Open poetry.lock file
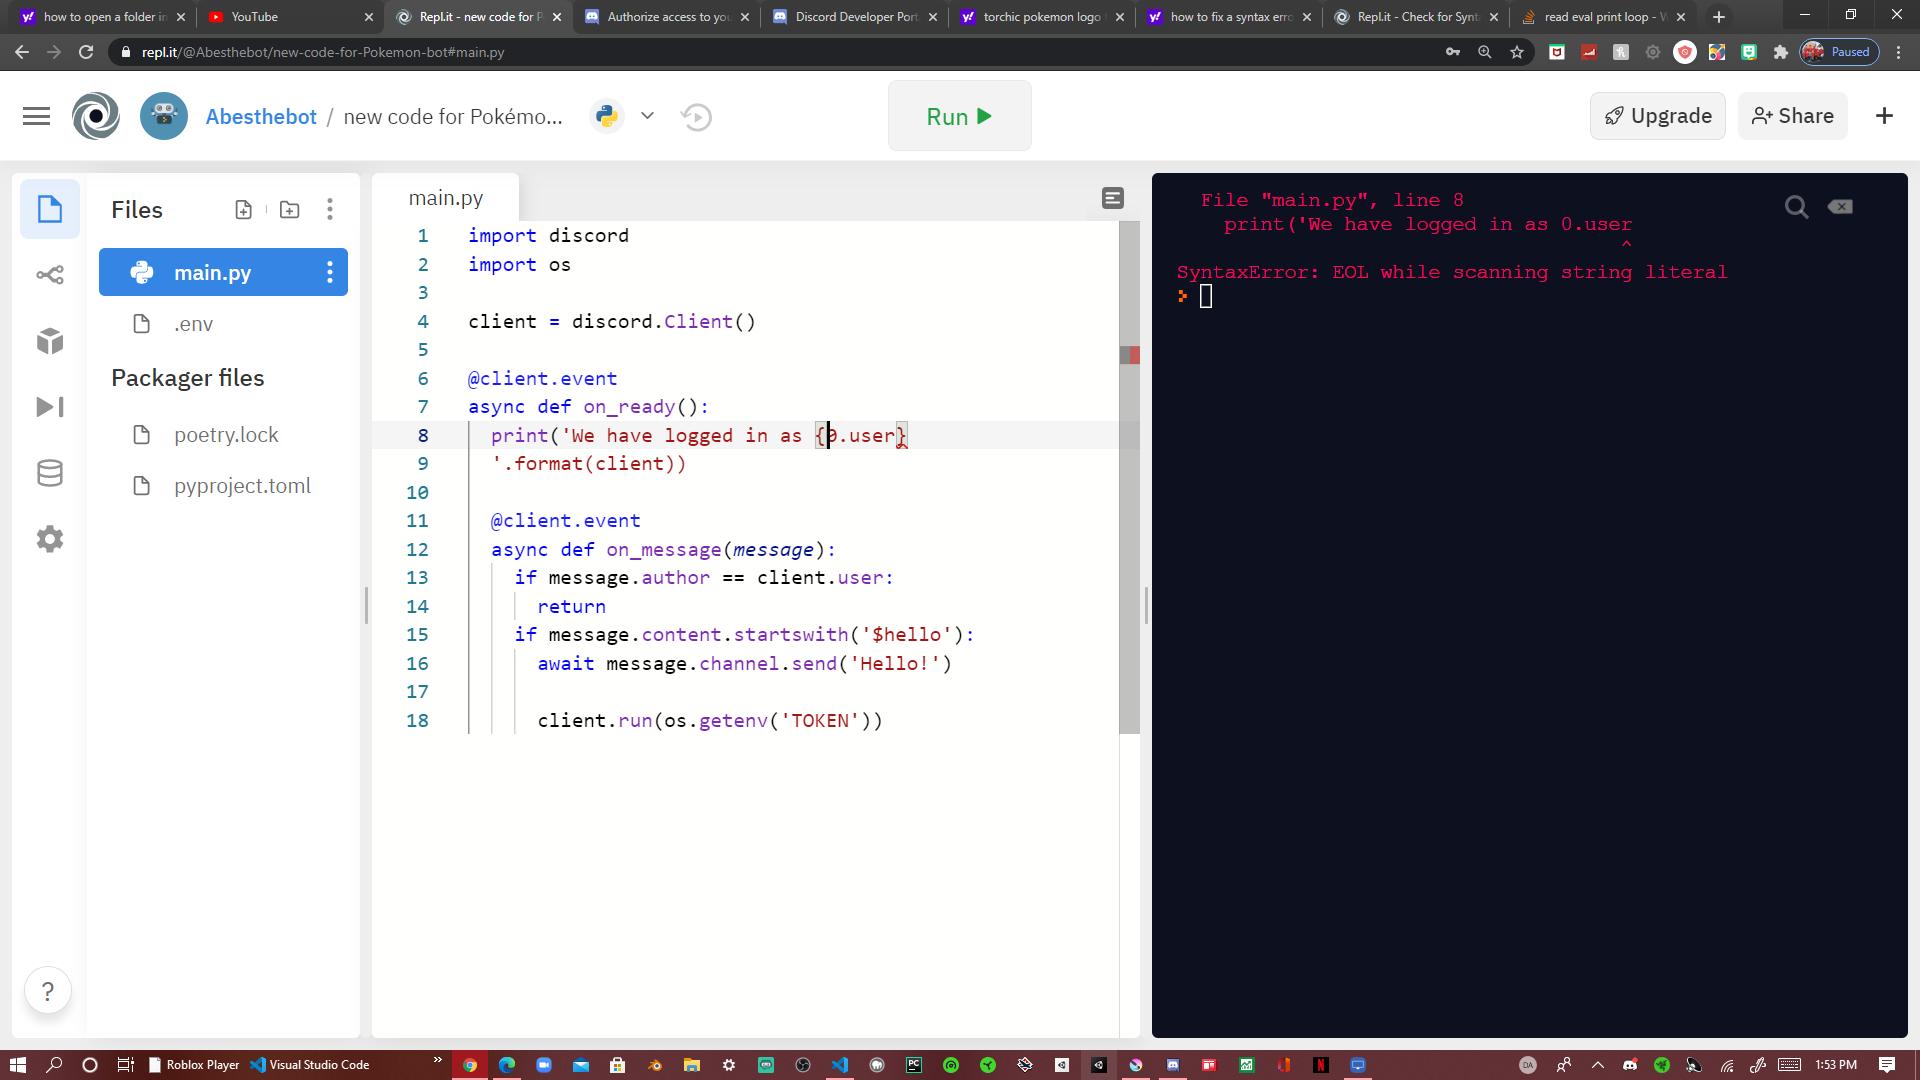Screen dimensions: 1920x1080 (226, 435)
